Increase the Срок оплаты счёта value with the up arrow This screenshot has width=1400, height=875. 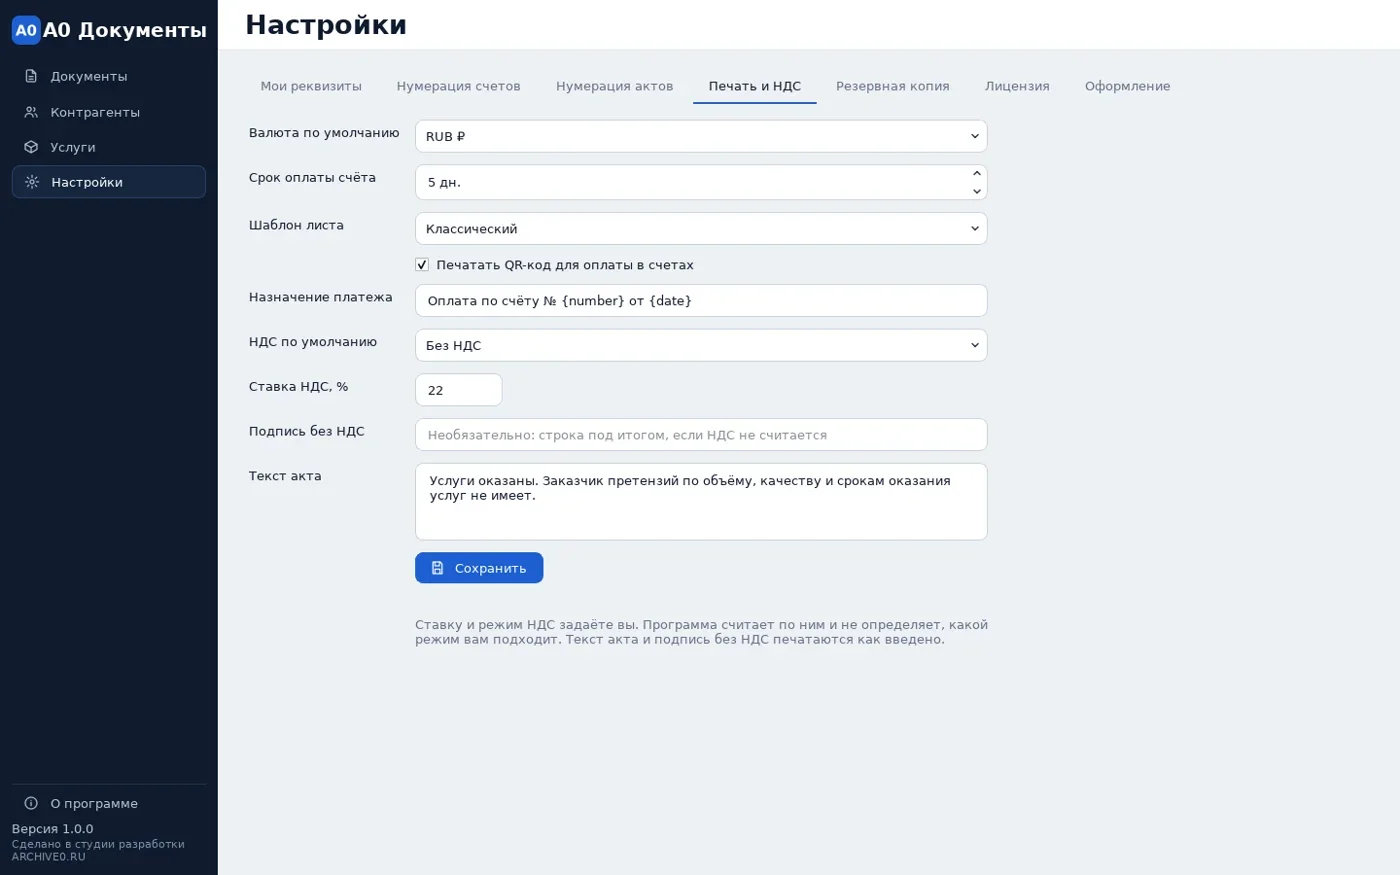coord(977,174)
